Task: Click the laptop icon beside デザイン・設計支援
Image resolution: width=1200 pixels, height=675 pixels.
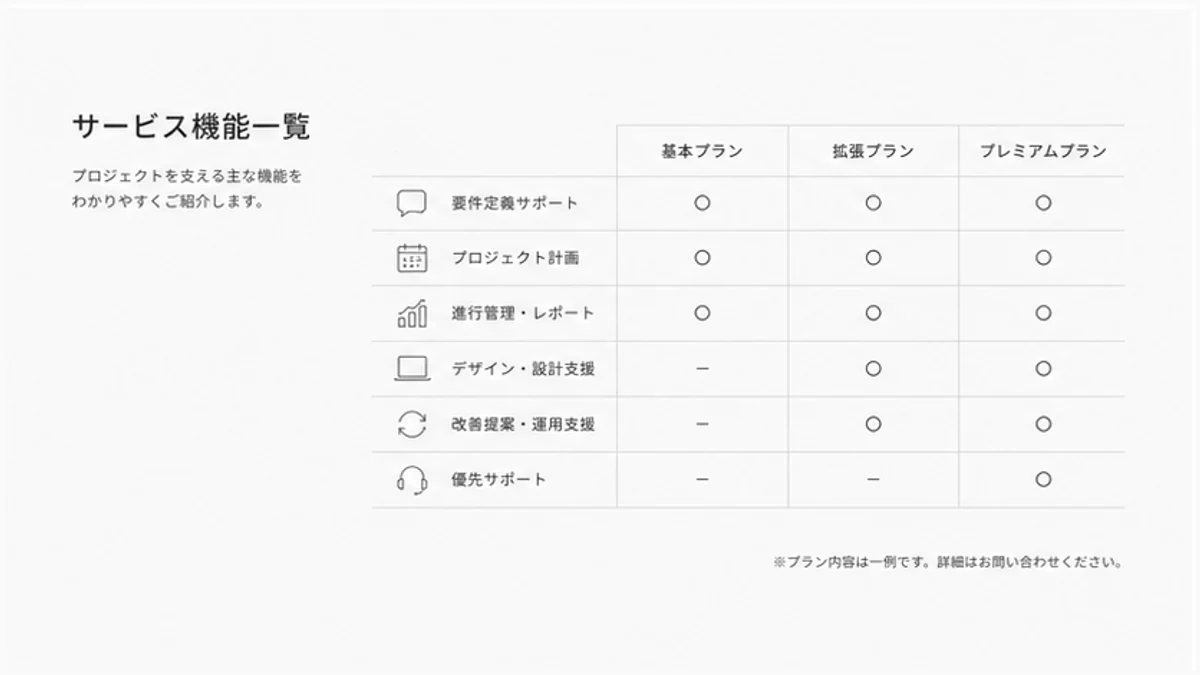Action: 411,369
